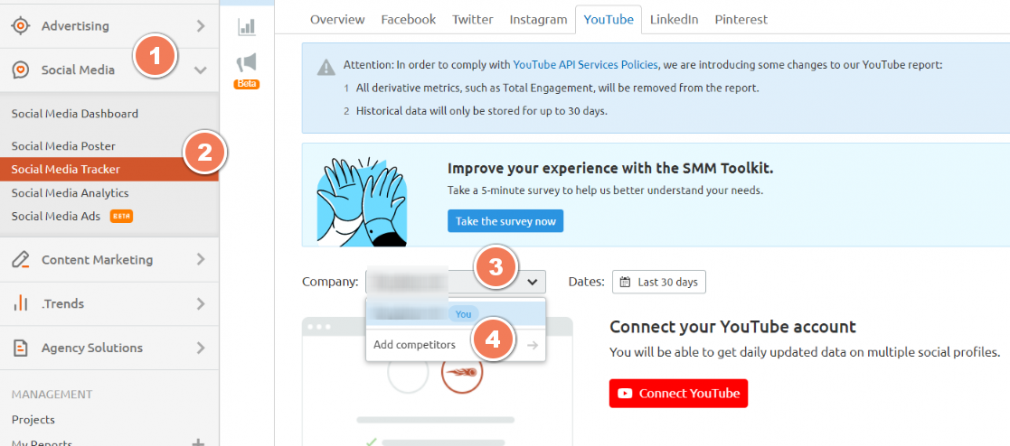Click the Advertising menu label
This screenshot has height=446, width=1010.
75,26
